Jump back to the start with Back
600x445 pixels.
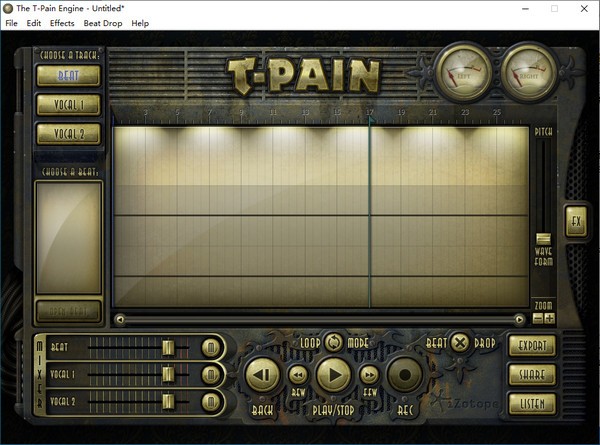[x=262, y=375]
